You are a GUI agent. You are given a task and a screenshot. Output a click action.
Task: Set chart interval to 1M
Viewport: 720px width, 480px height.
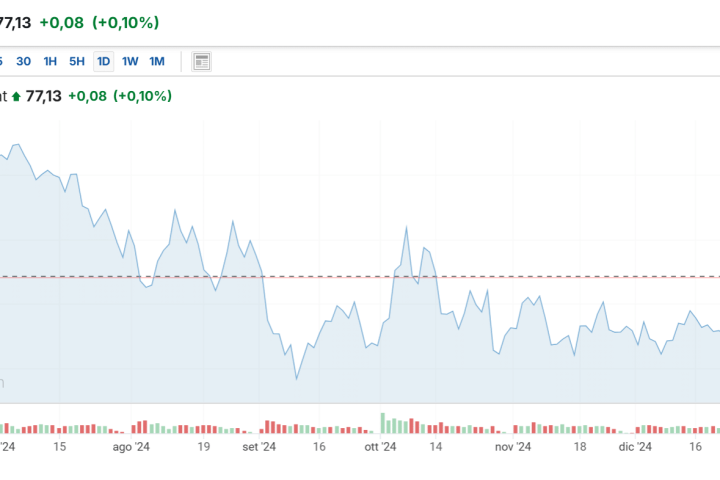click(157, 61)
